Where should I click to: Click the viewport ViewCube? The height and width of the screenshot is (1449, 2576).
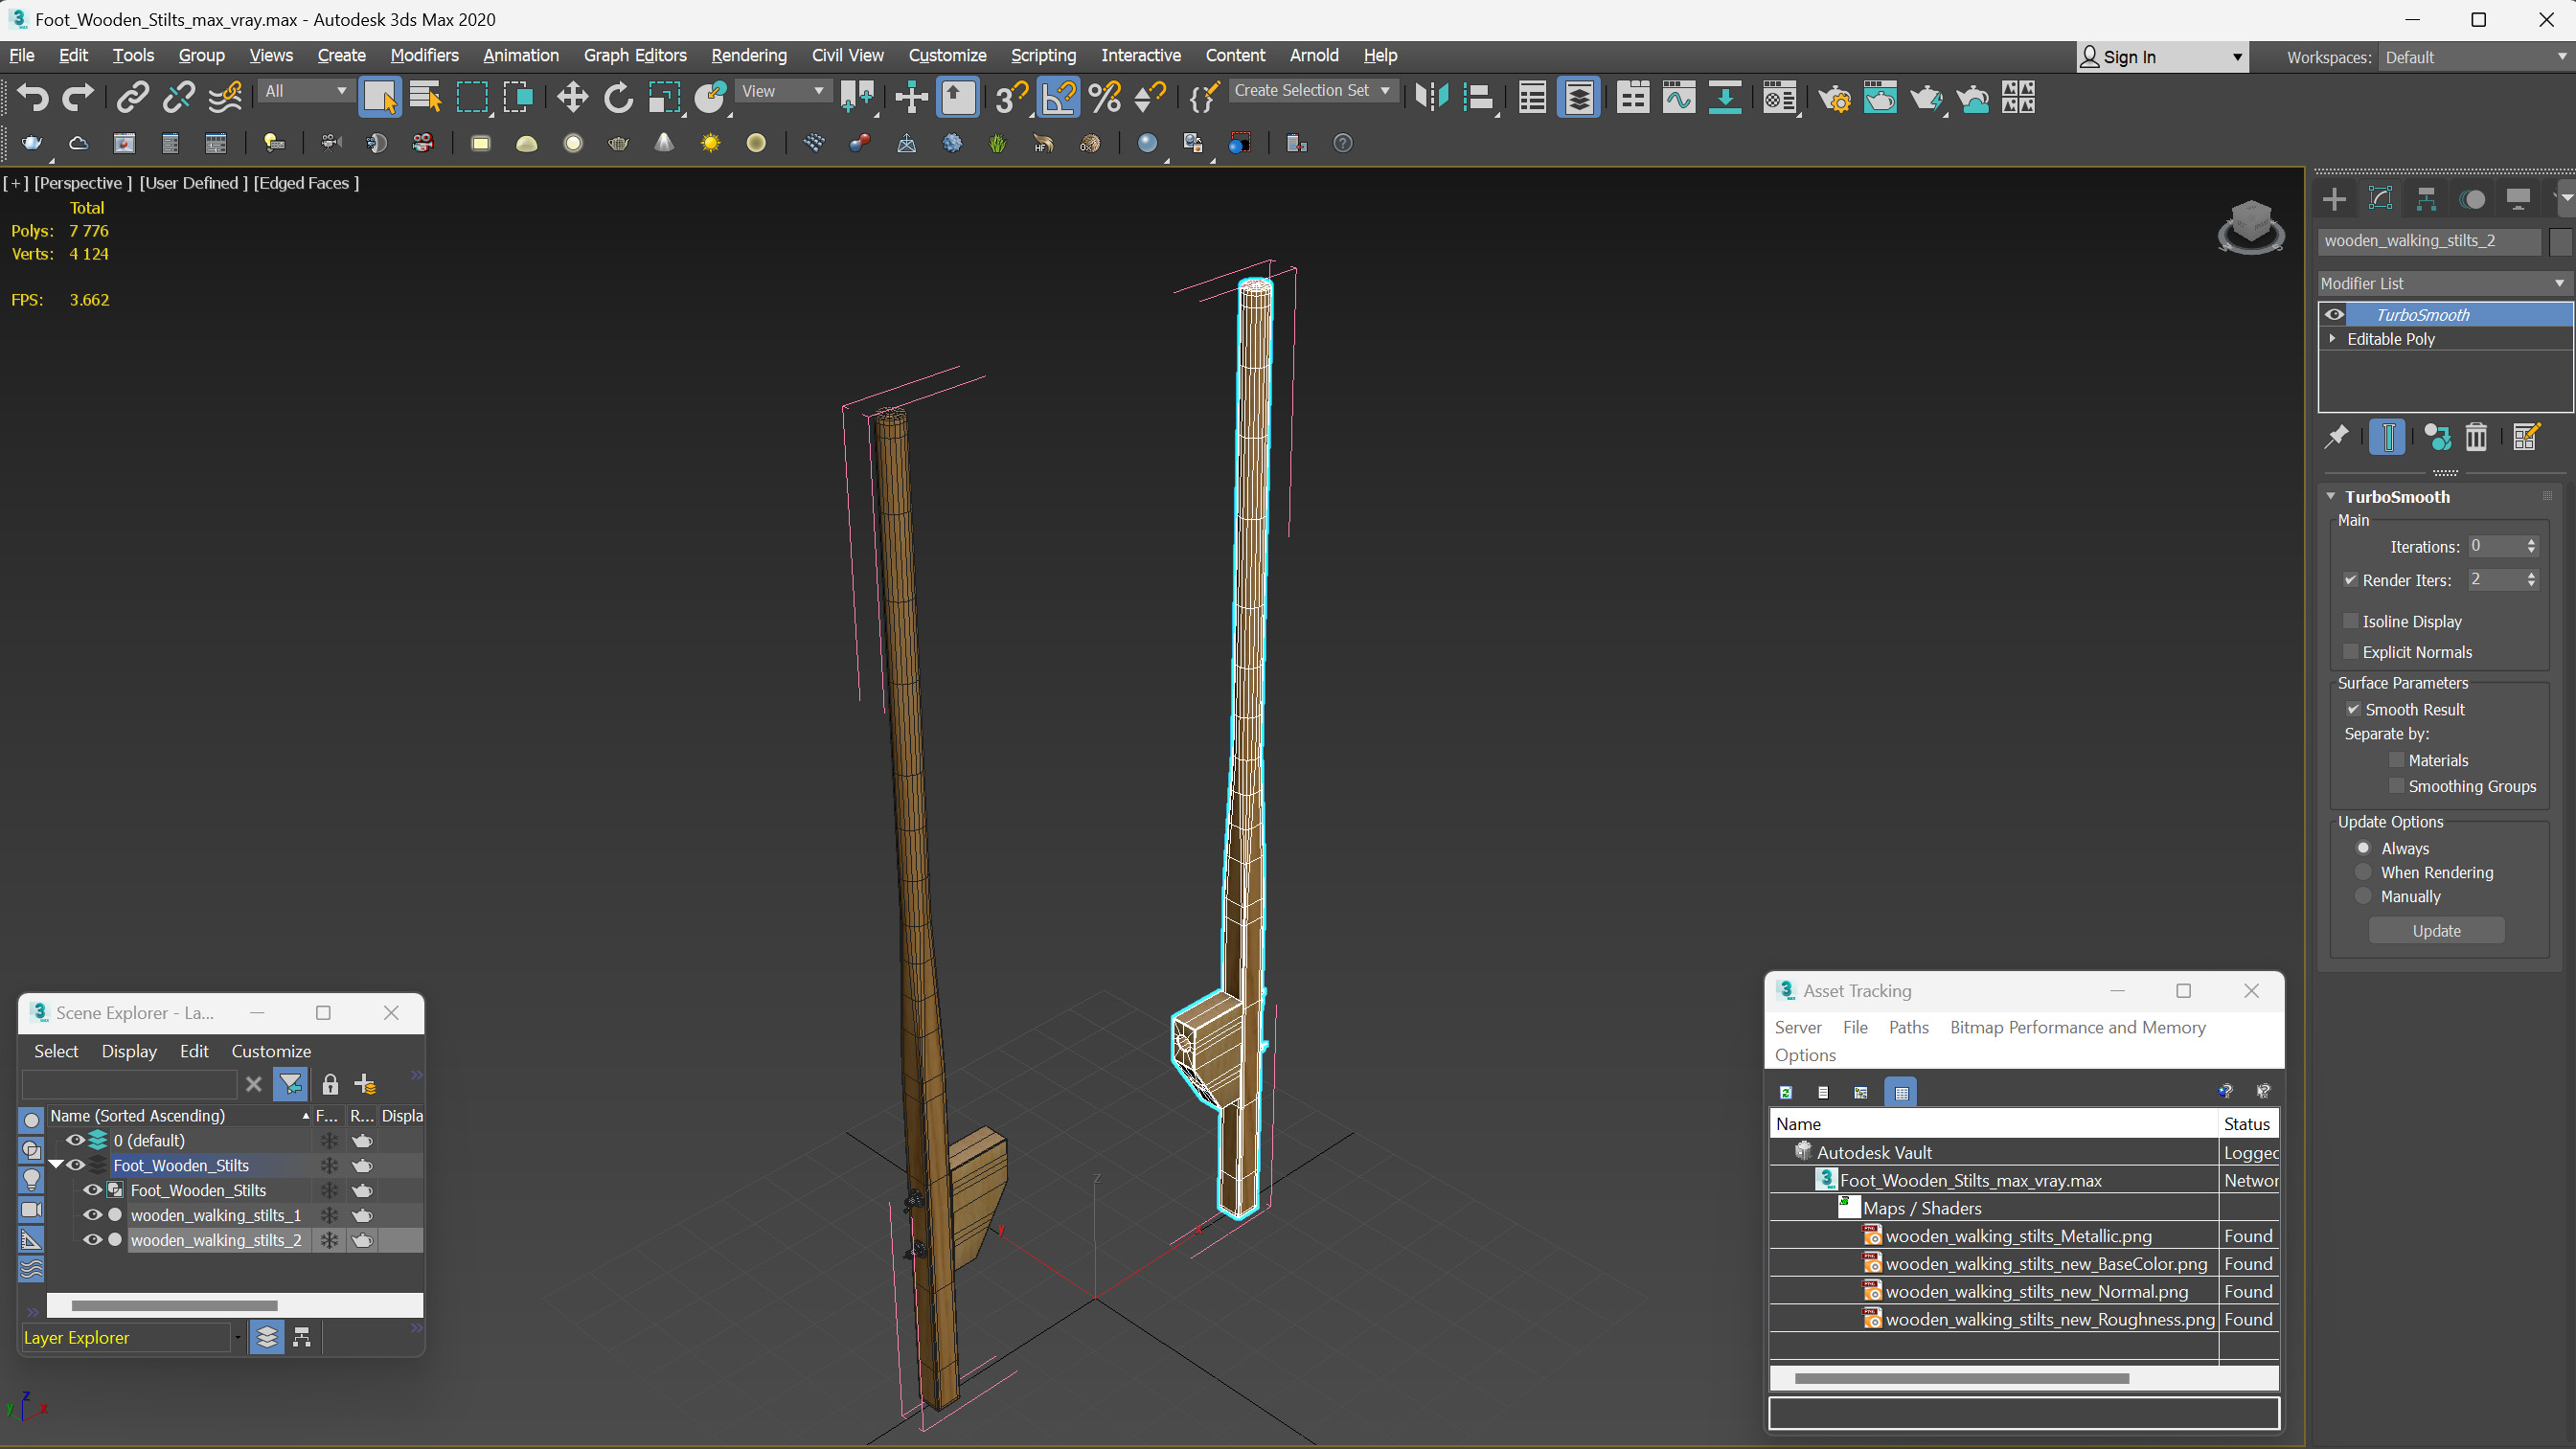tap(2250, 227)
